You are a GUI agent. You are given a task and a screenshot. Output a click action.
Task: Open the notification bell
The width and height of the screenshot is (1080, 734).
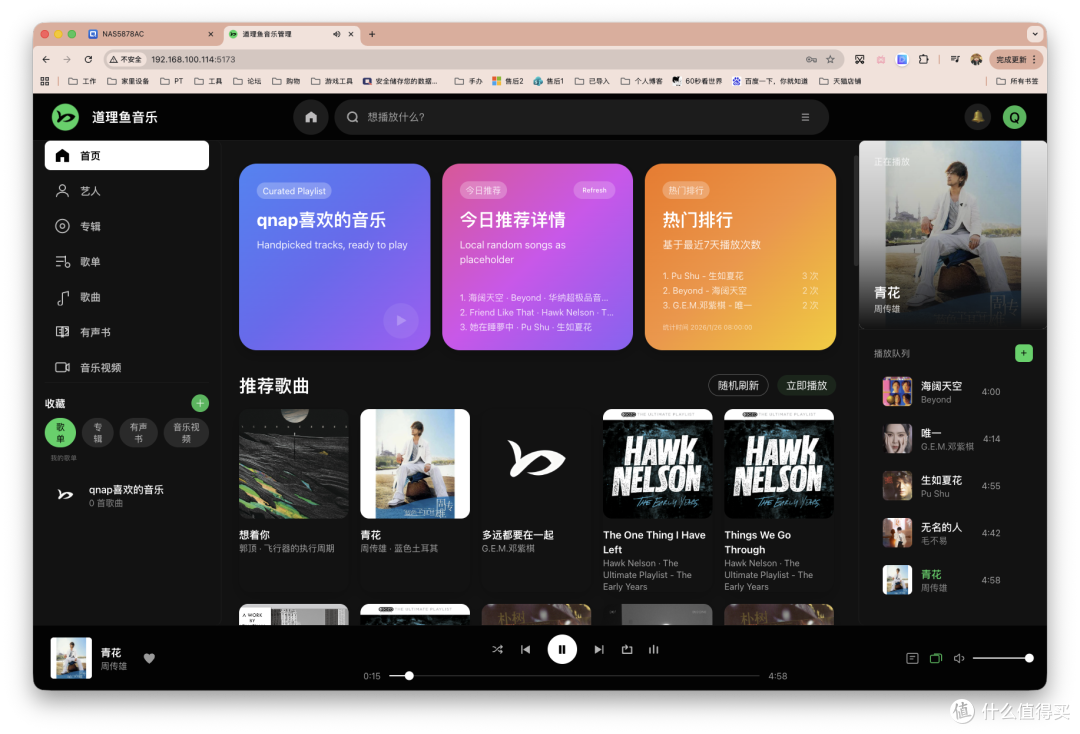(977, 117)
